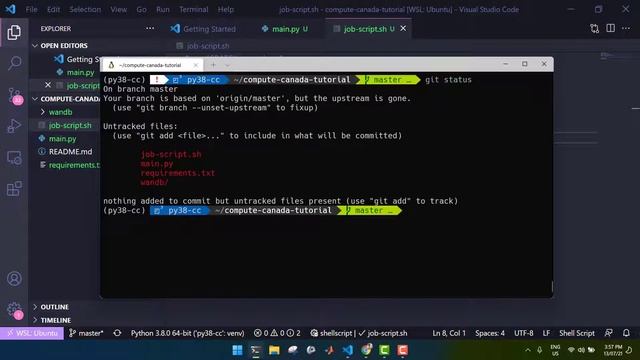Click WSL: Ubuntu remote indicator

tap(32, 333)
